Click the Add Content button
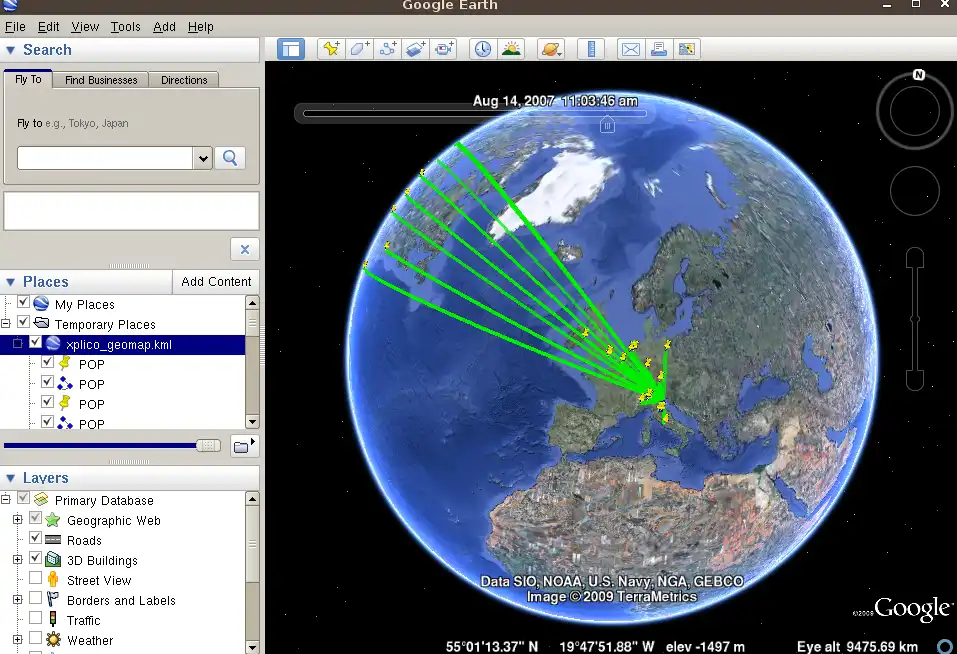957x654 pixels. click(x=216, y=282)
